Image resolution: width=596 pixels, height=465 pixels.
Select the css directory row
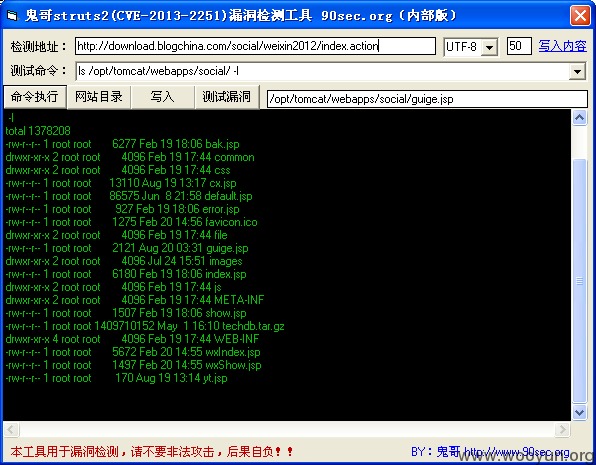[x=118, y=170]
